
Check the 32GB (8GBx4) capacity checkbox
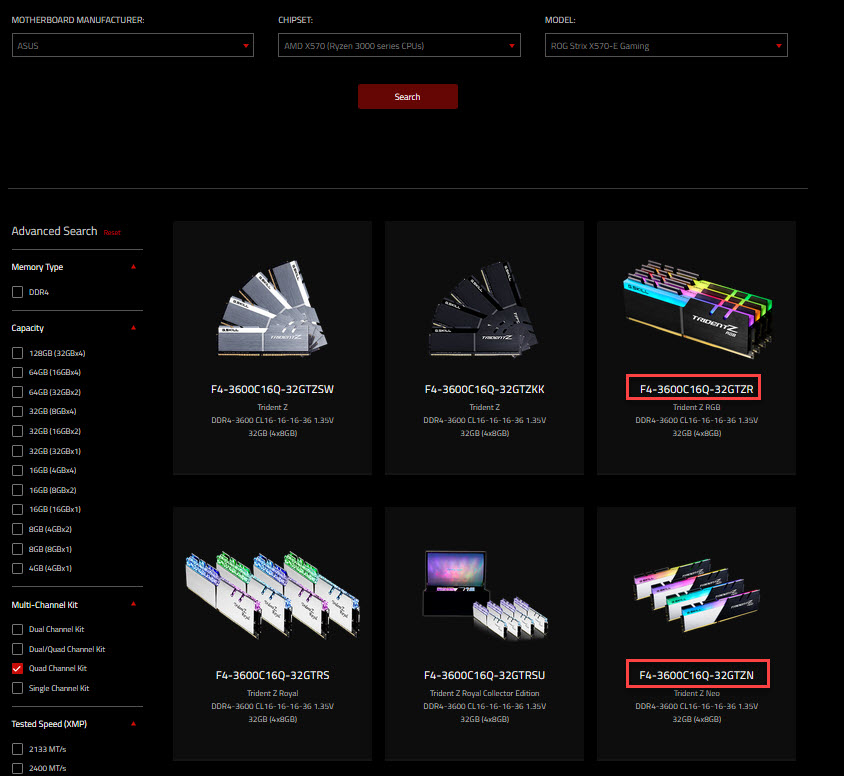click(17, 412)
